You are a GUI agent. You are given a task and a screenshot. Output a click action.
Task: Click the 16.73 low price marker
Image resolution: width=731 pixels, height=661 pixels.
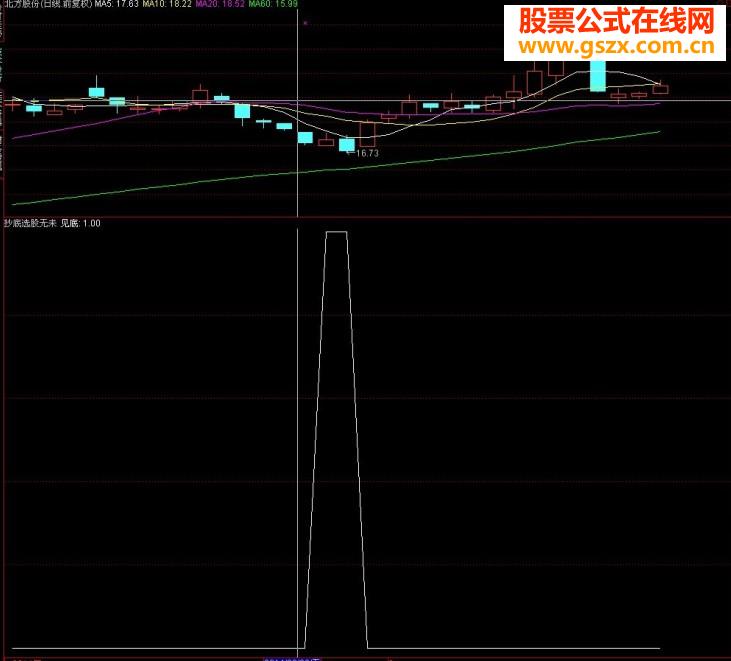(x=367, y=153)
